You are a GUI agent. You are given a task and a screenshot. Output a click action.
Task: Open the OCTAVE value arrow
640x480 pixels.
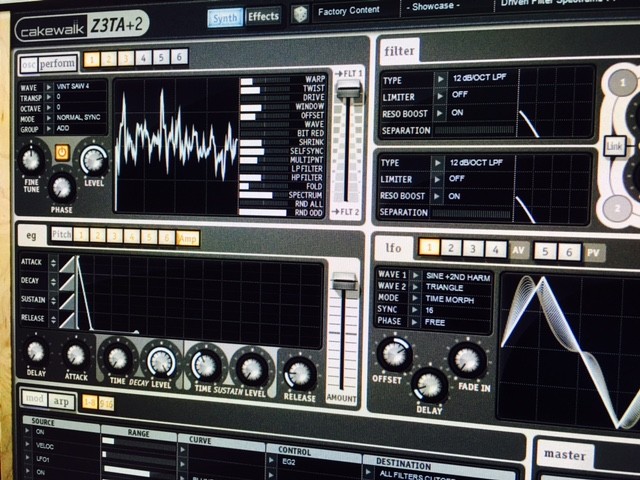coord(49,108)
